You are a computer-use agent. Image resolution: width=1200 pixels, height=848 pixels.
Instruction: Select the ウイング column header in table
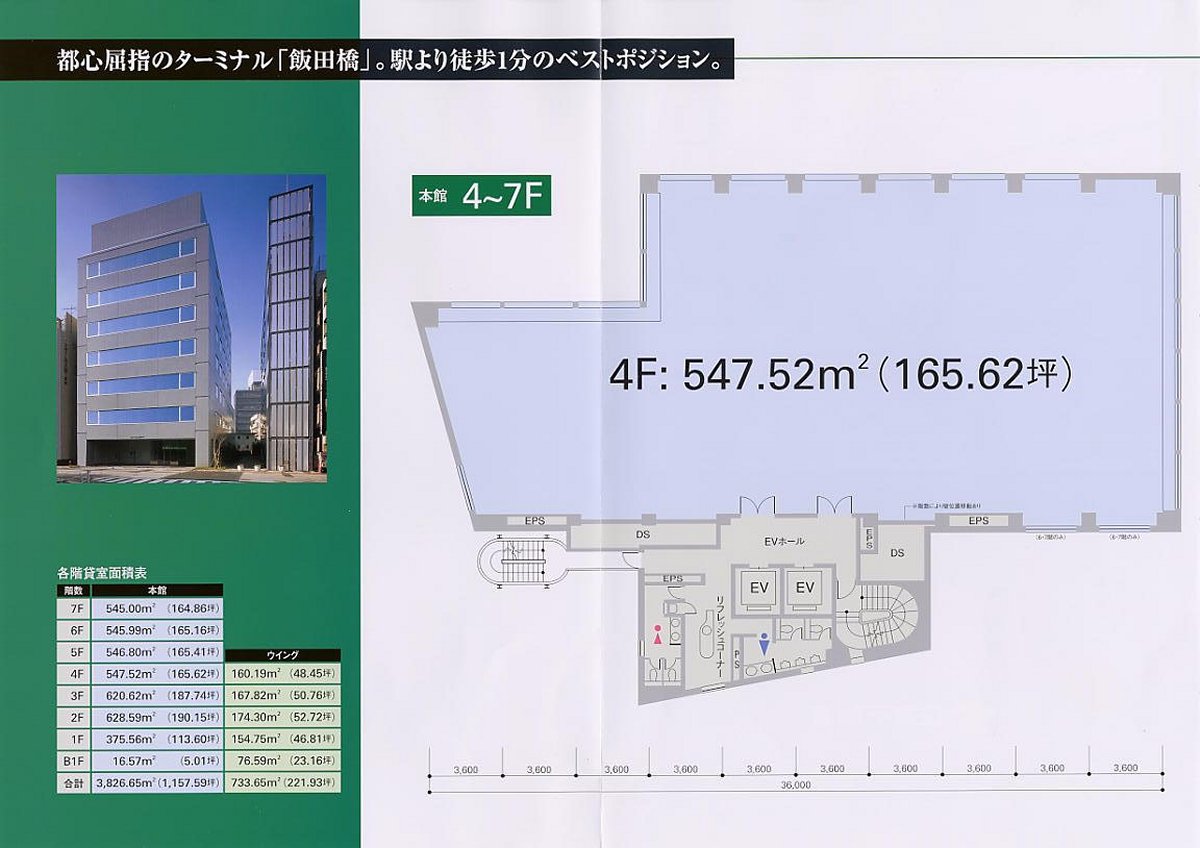tap(284, 656)
